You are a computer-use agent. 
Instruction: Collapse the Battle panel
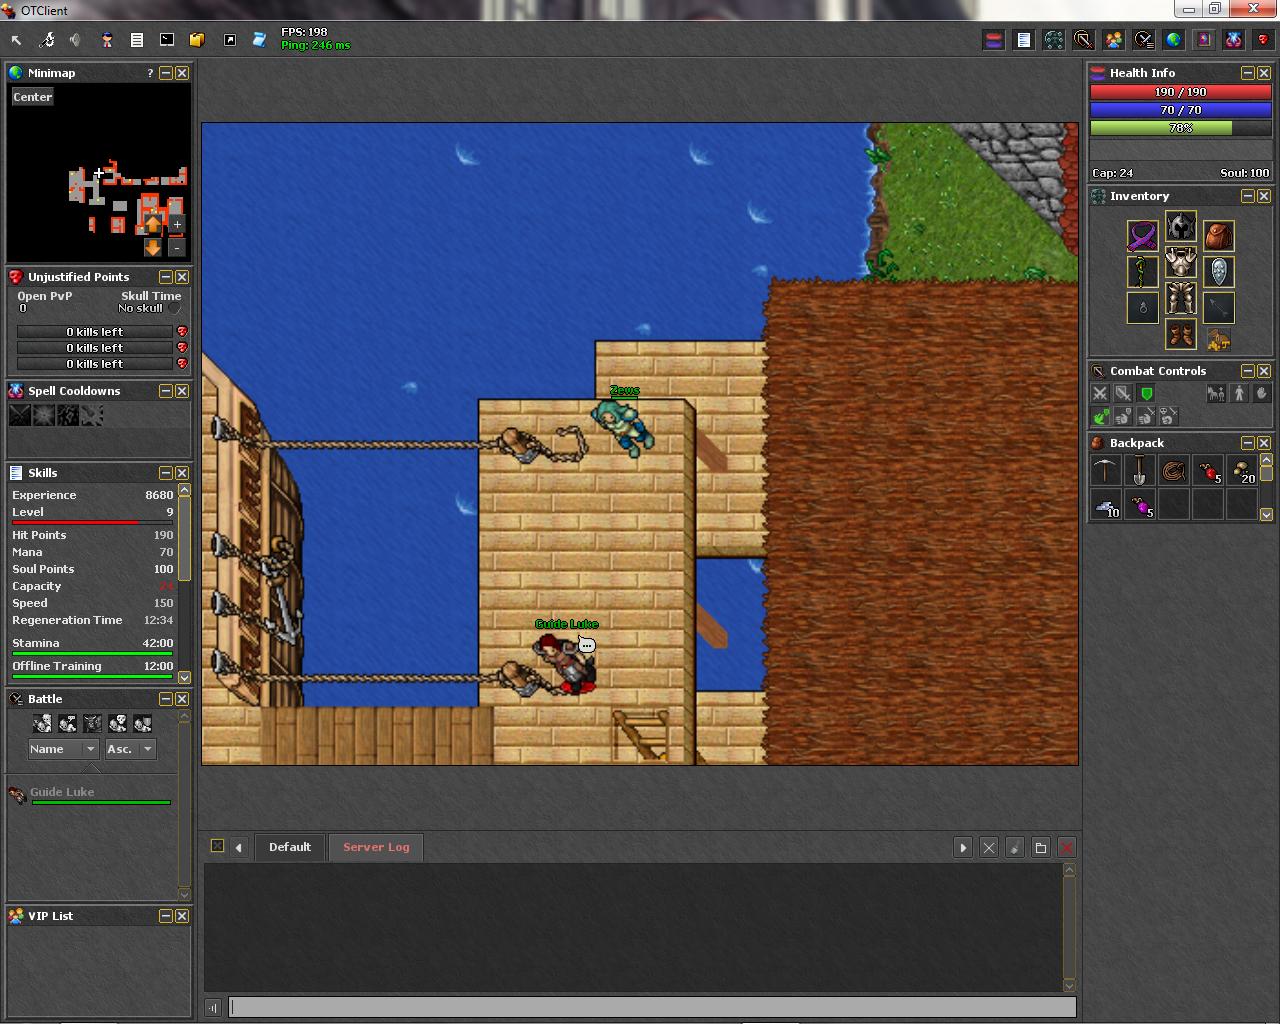click(166, 699)
